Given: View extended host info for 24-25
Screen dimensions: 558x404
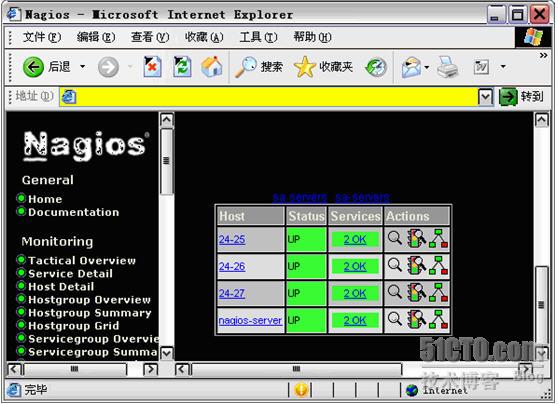Looking at the screenshot, I should pyautogui.click(x=395, y=238).
